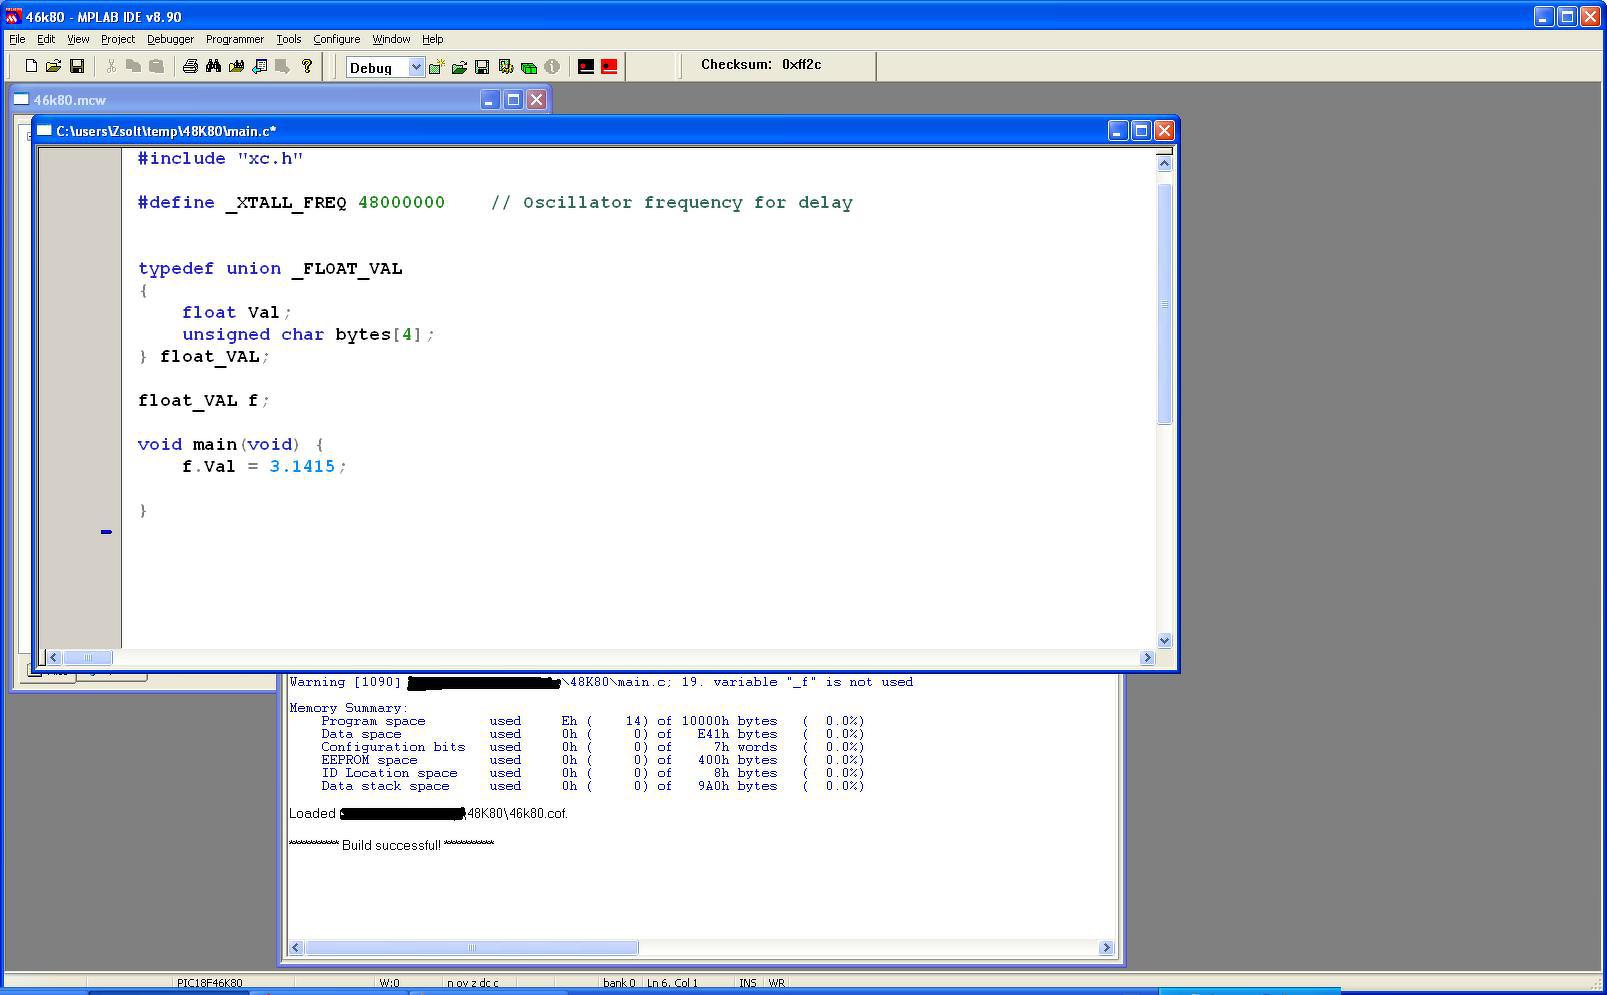Click the Paste clipboard icon
1607x995 pixels.
156,66
